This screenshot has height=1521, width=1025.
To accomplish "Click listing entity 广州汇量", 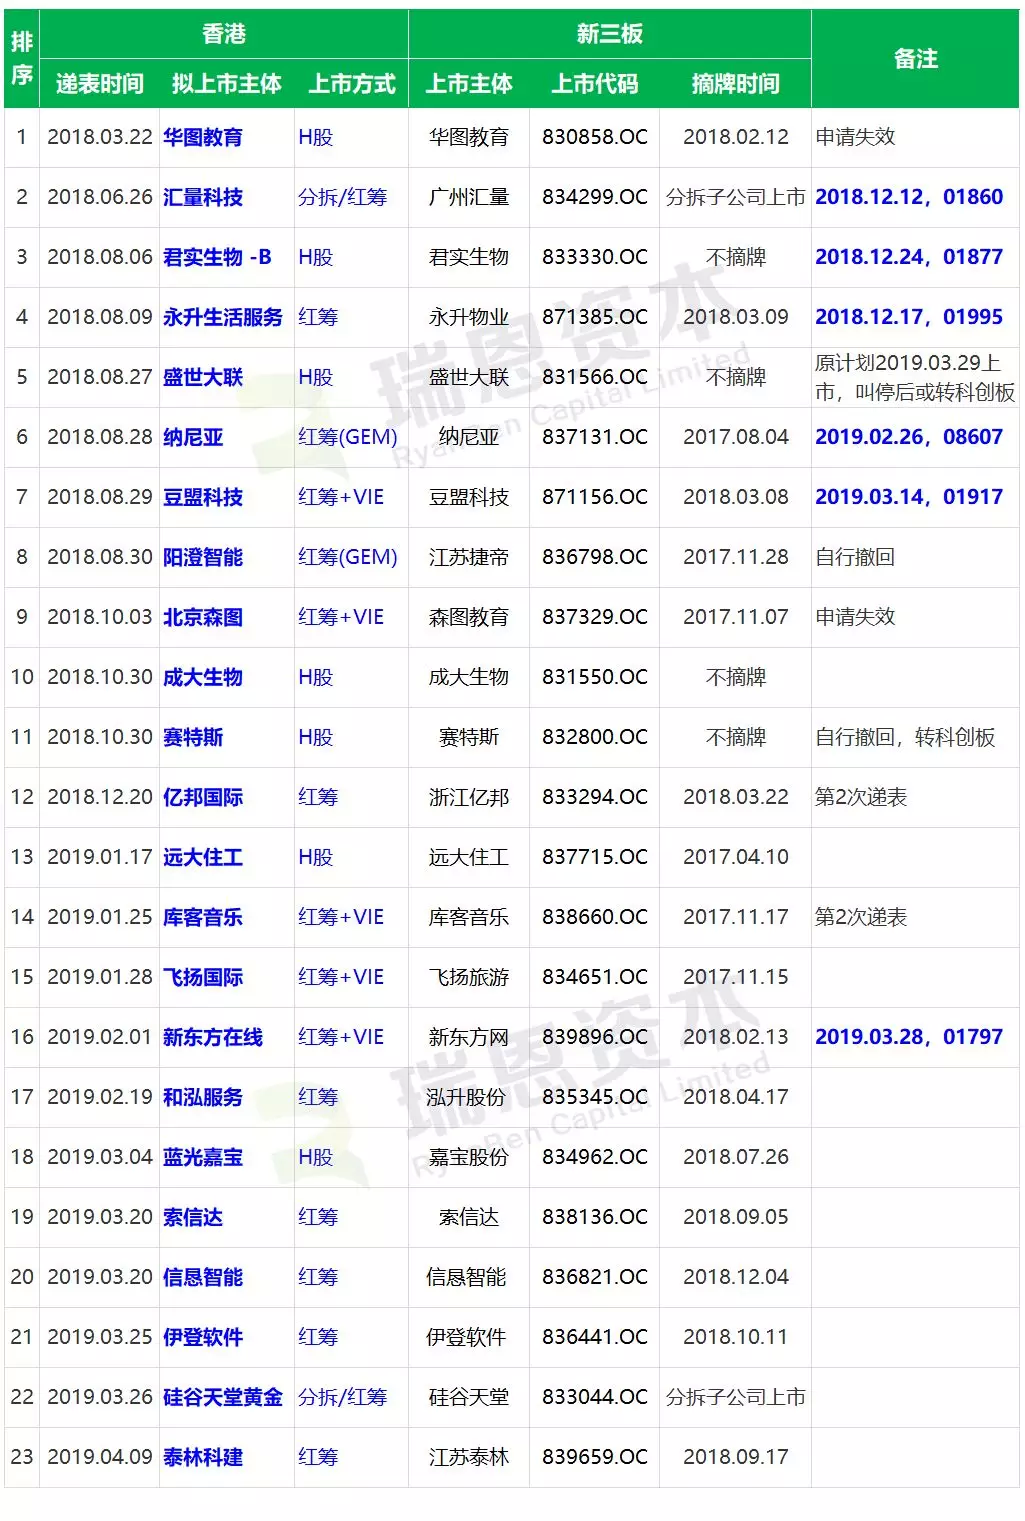I will [x=469, y=197].
